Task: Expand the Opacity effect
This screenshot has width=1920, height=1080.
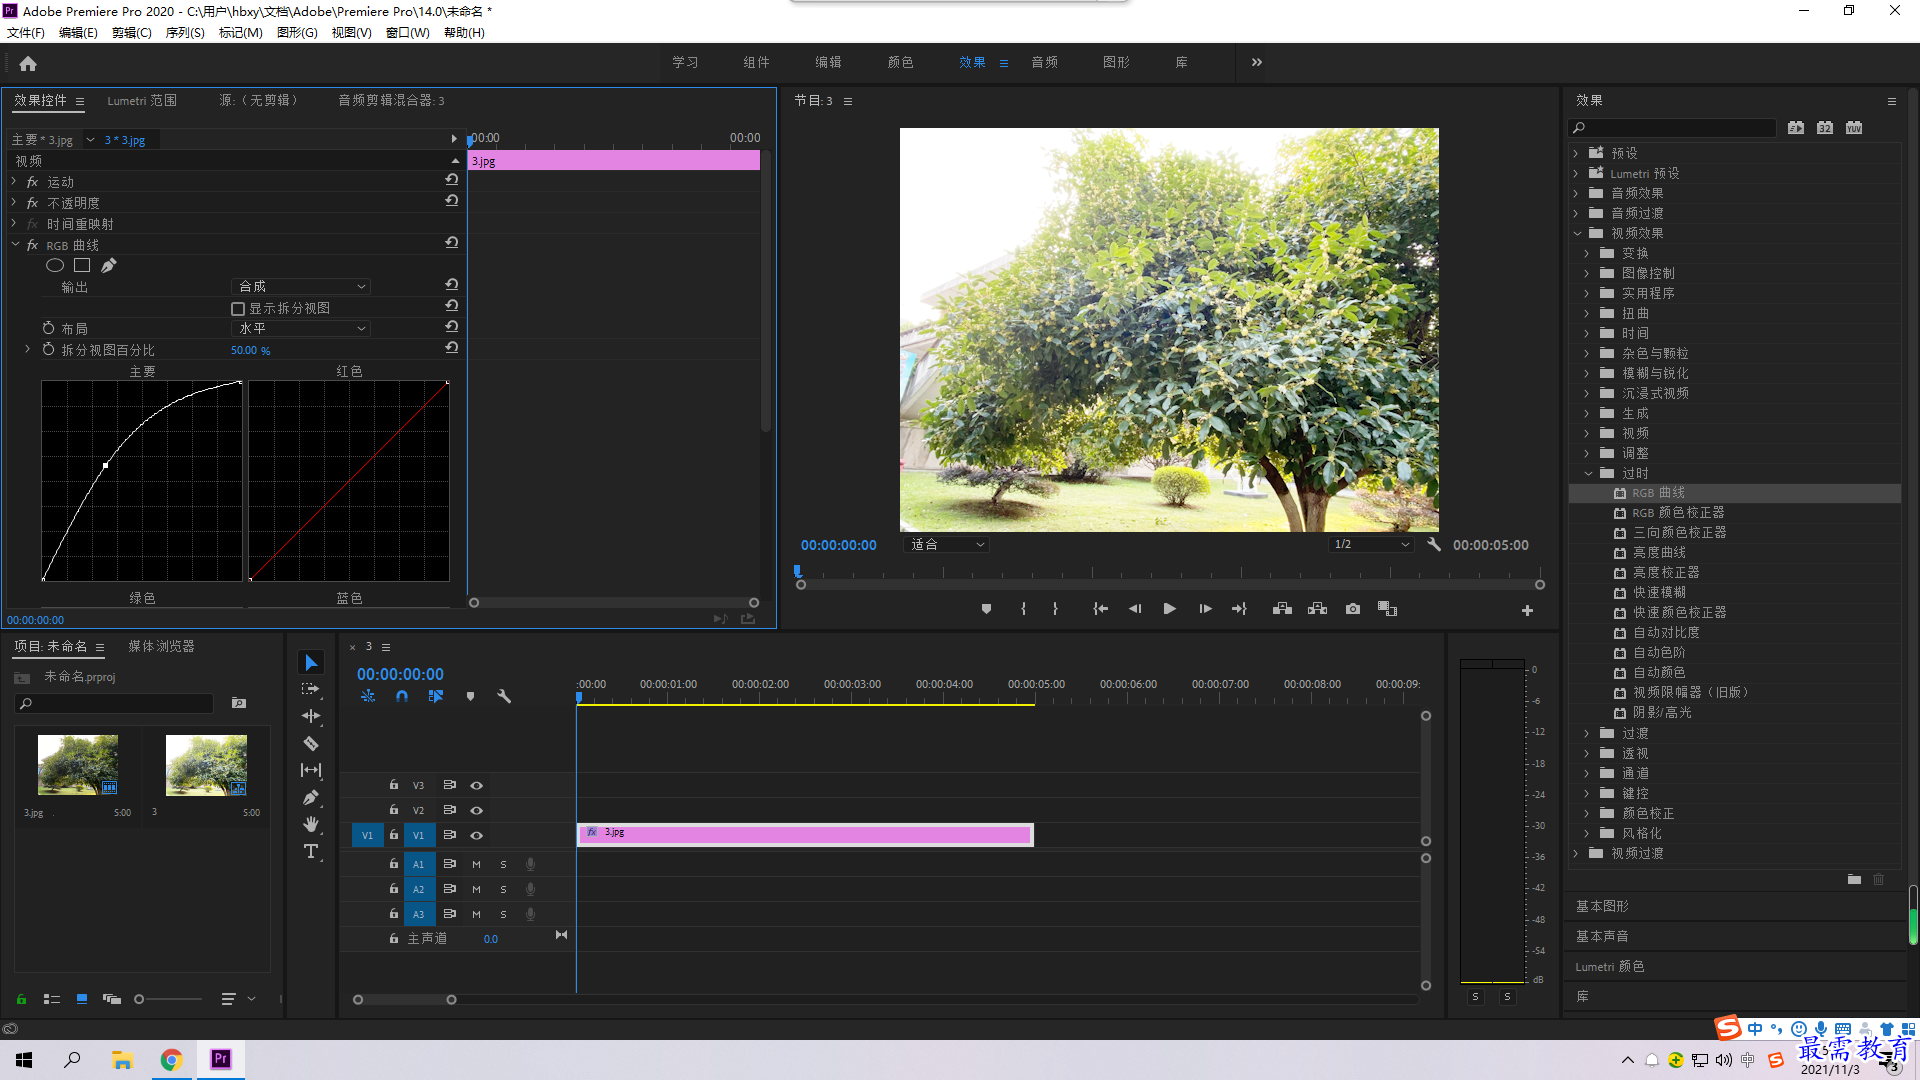Action: tap(14, 203)
